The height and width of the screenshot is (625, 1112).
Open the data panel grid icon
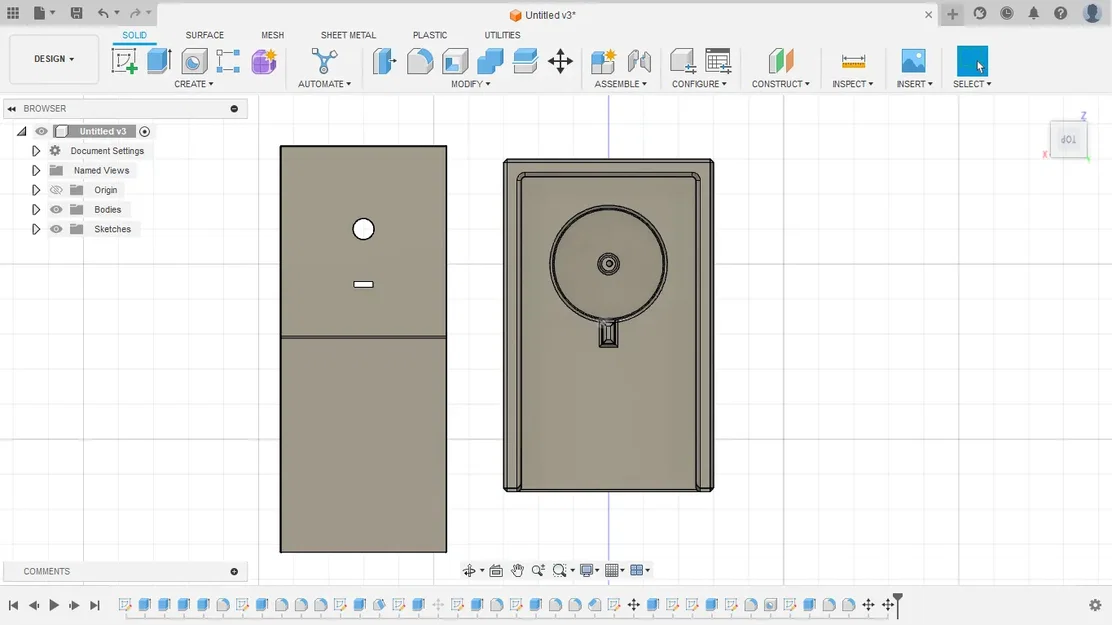[x=13, y=13]
